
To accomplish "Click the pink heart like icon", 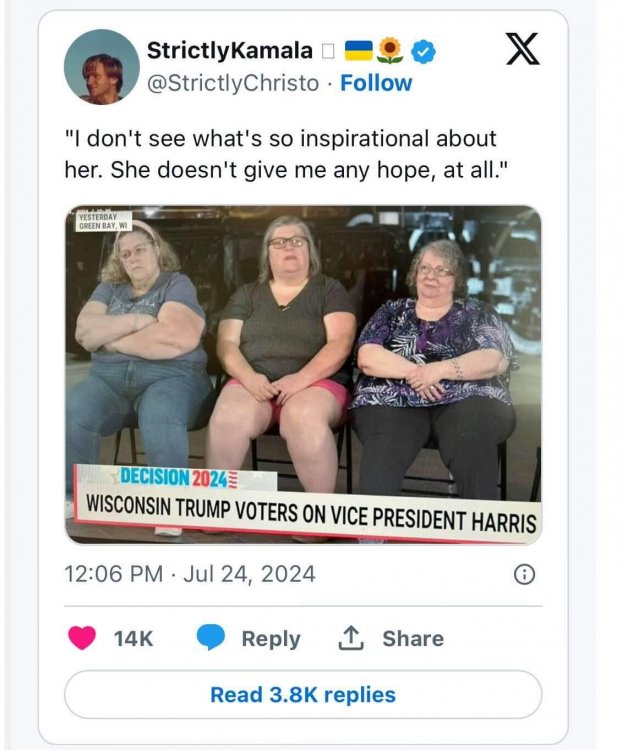I will tap(82, 638).
